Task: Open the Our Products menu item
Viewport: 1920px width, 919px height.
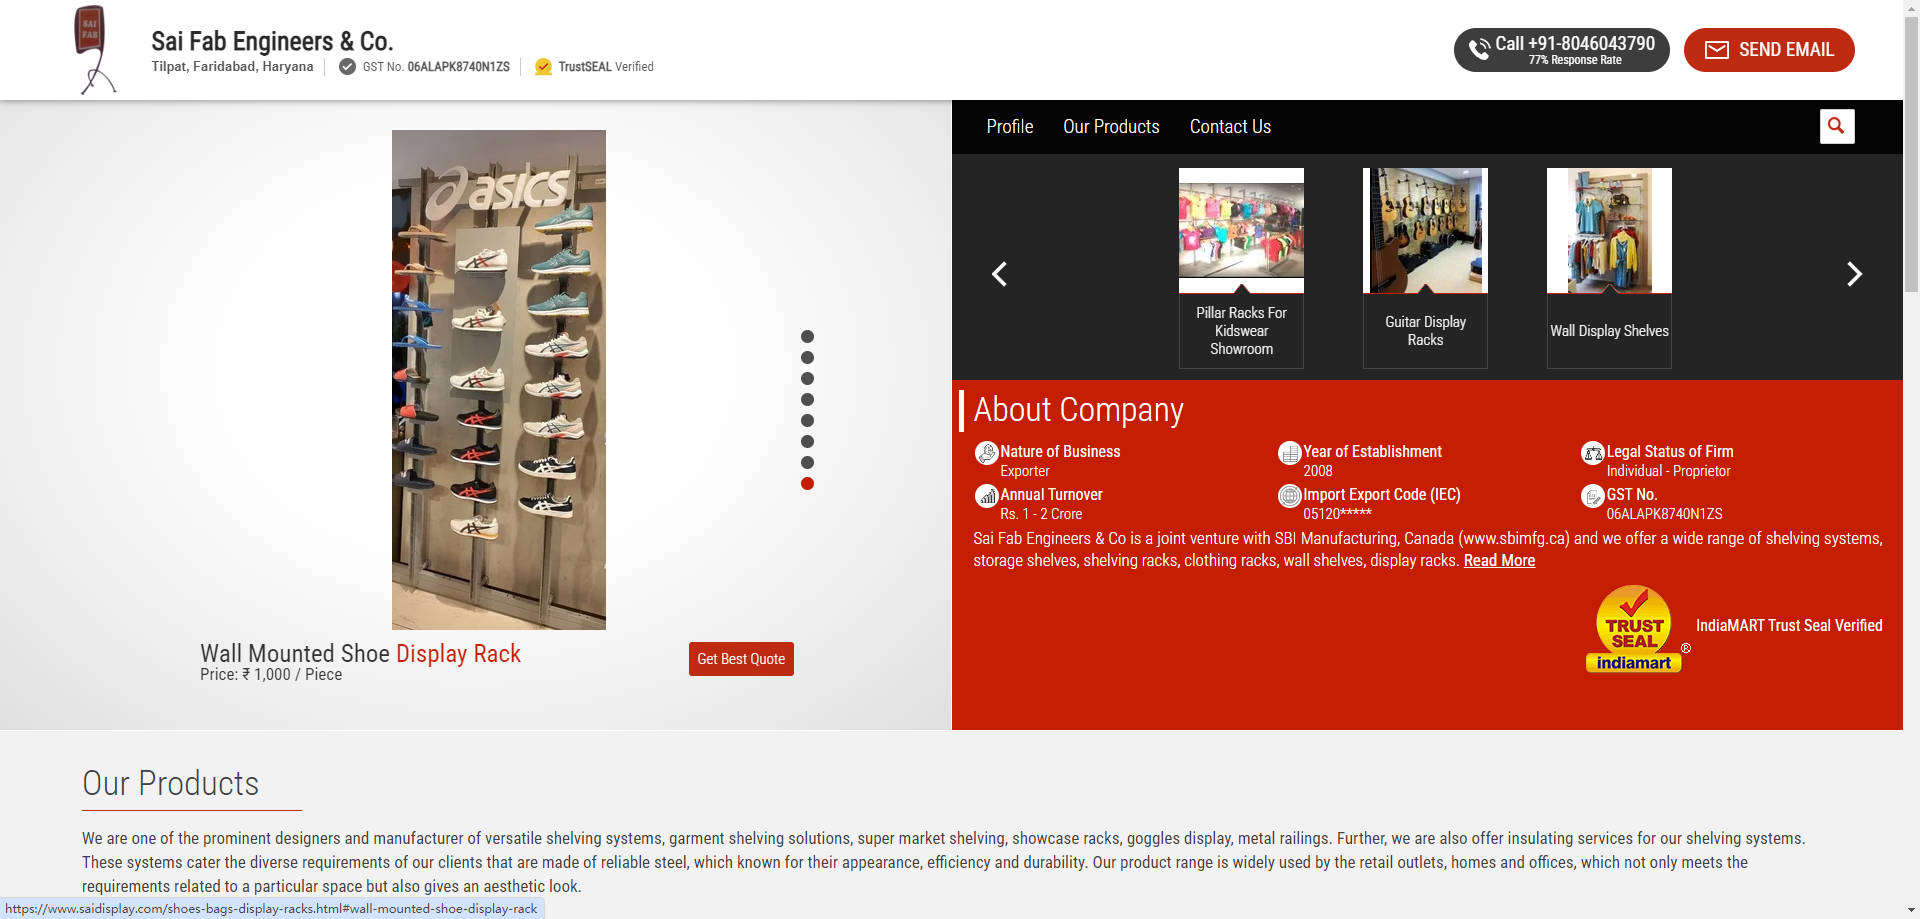Action: tap(1111, 127)
